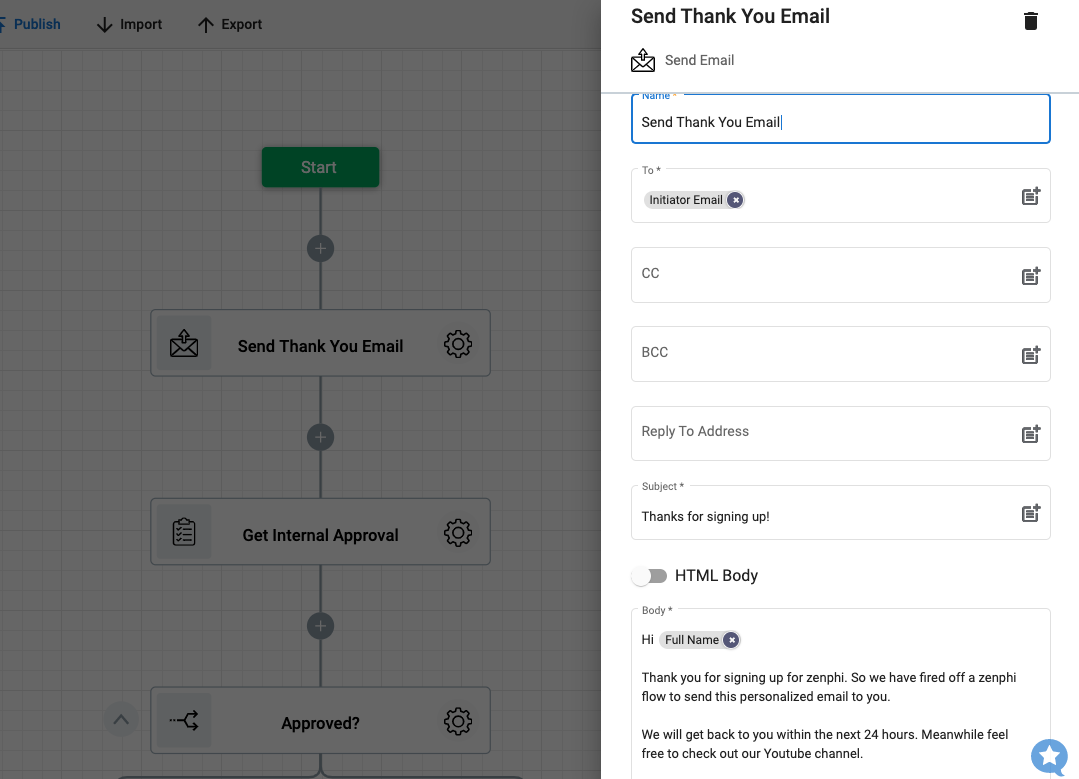The image size is (1079, 779).
Task: Select the green Start node
Action: 320,167
